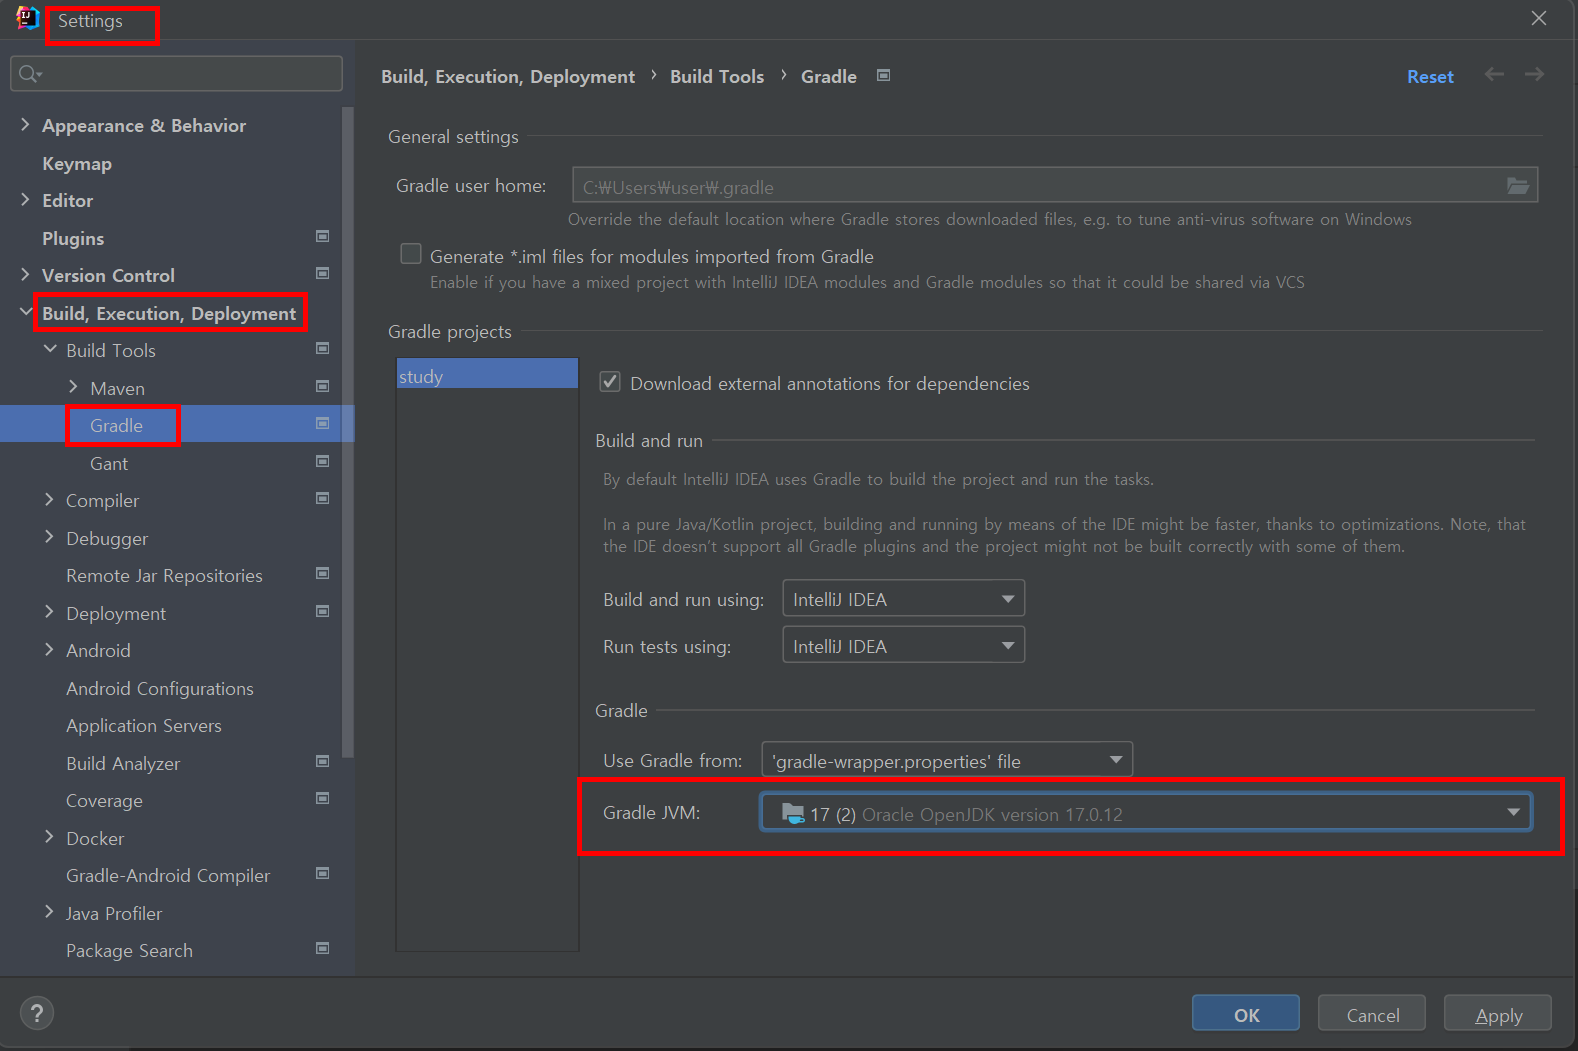Expand the Version Control section
The width and height of the screenshot is (1578, 1051).
point(25,274)
